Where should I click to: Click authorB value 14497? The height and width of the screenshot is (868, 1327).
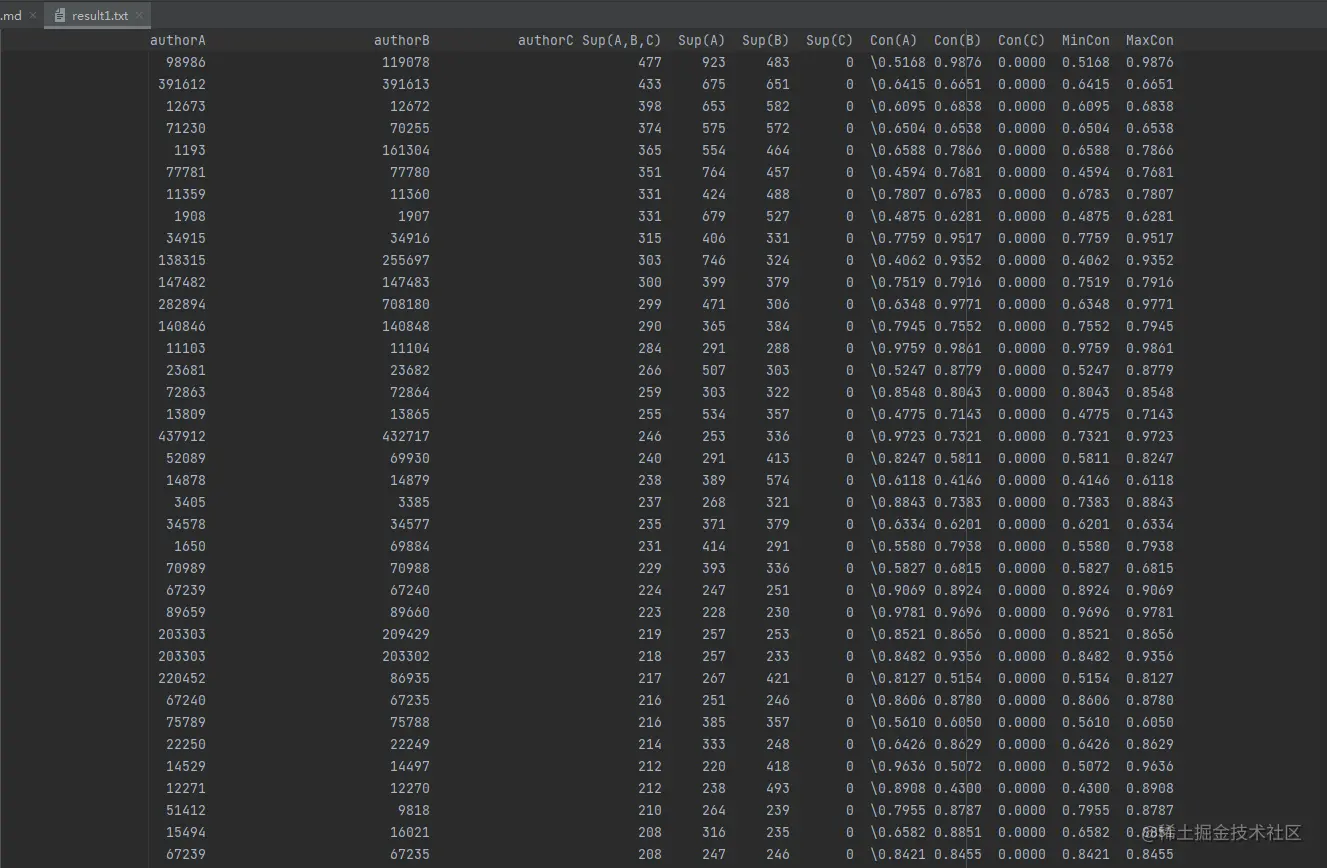pyautogui.click(x=410, y=766)
